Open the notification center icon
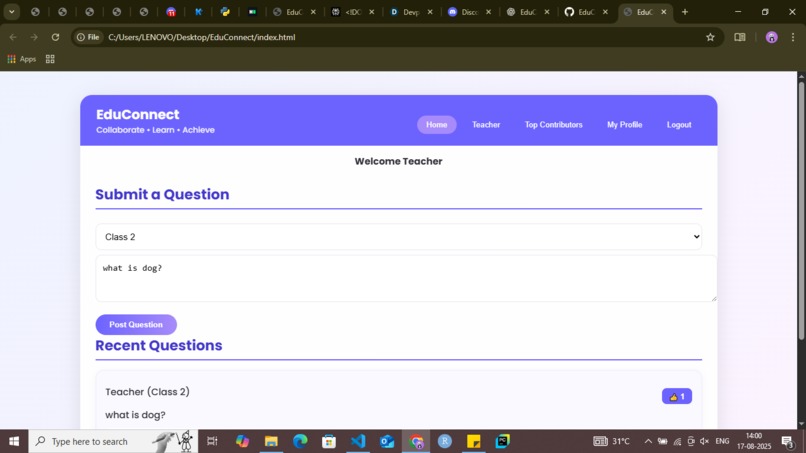 point(788,441)
